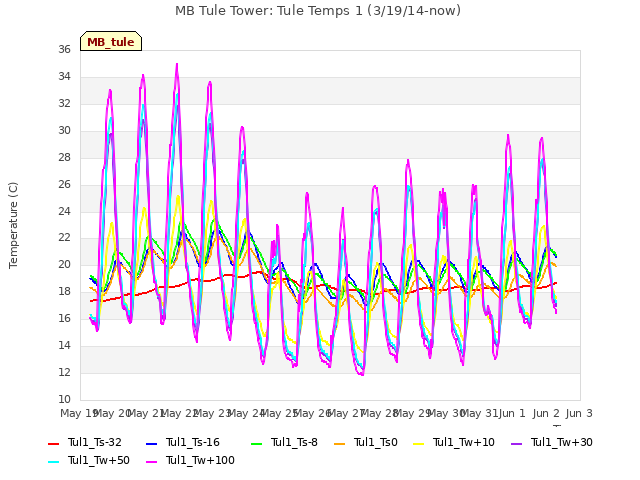Select the Tul1_Tw+50 legend label

[99, 460]
